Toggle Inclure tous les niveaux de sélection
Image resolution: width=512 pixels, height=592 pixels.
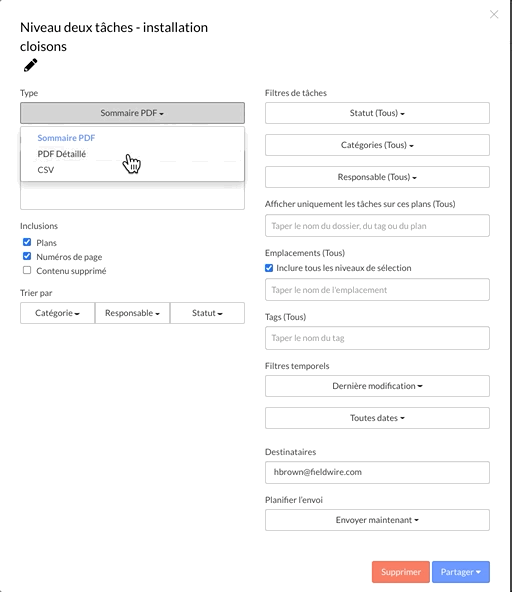click(269, 268)
